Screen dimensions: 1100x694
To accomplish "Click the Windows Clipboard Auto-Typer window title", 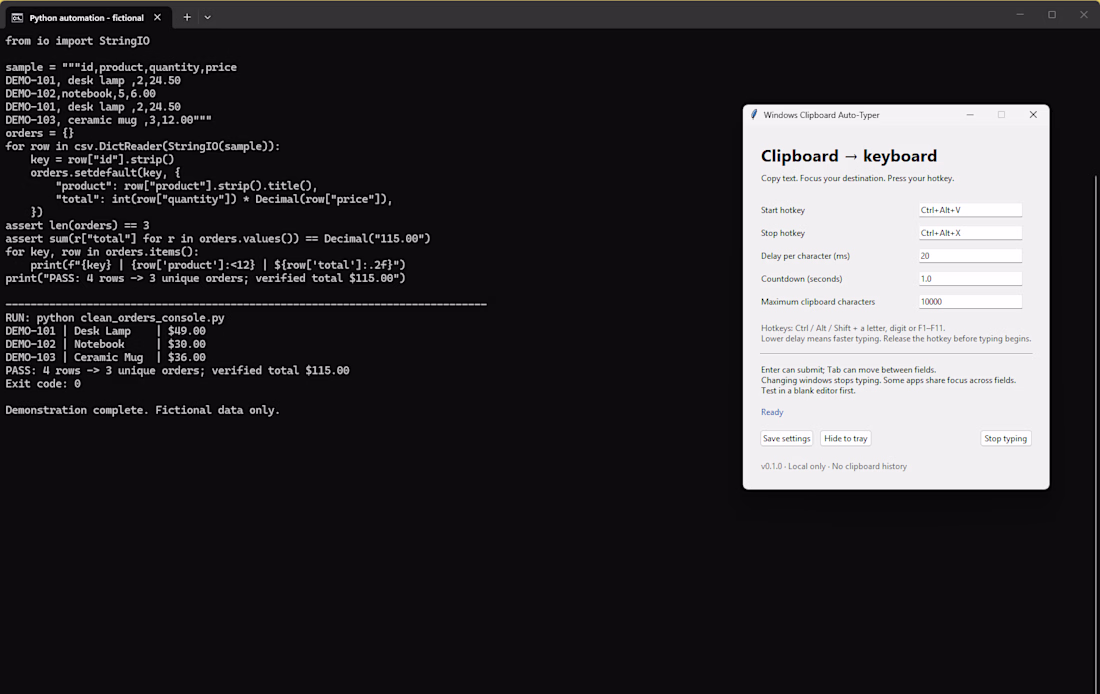I will coord(821,115).
